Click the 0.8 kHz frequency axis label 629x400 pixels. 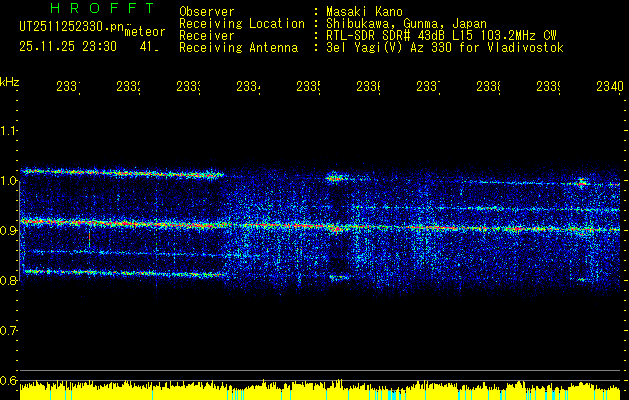pyautogui.click(x=8, y=280)
